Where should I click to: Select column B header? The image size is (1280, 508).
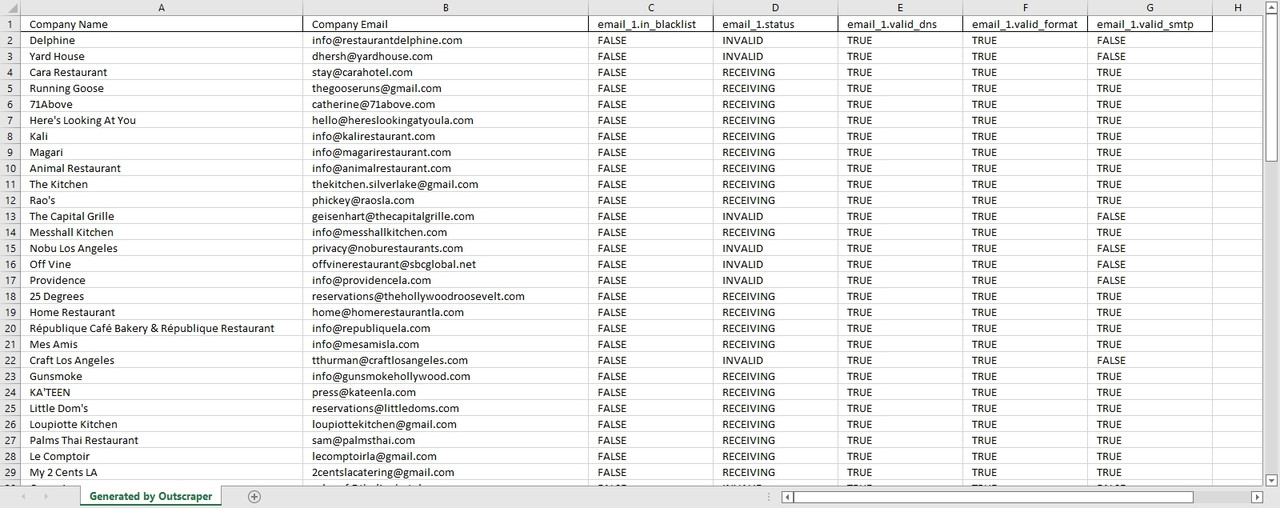(x=446, y=8)
